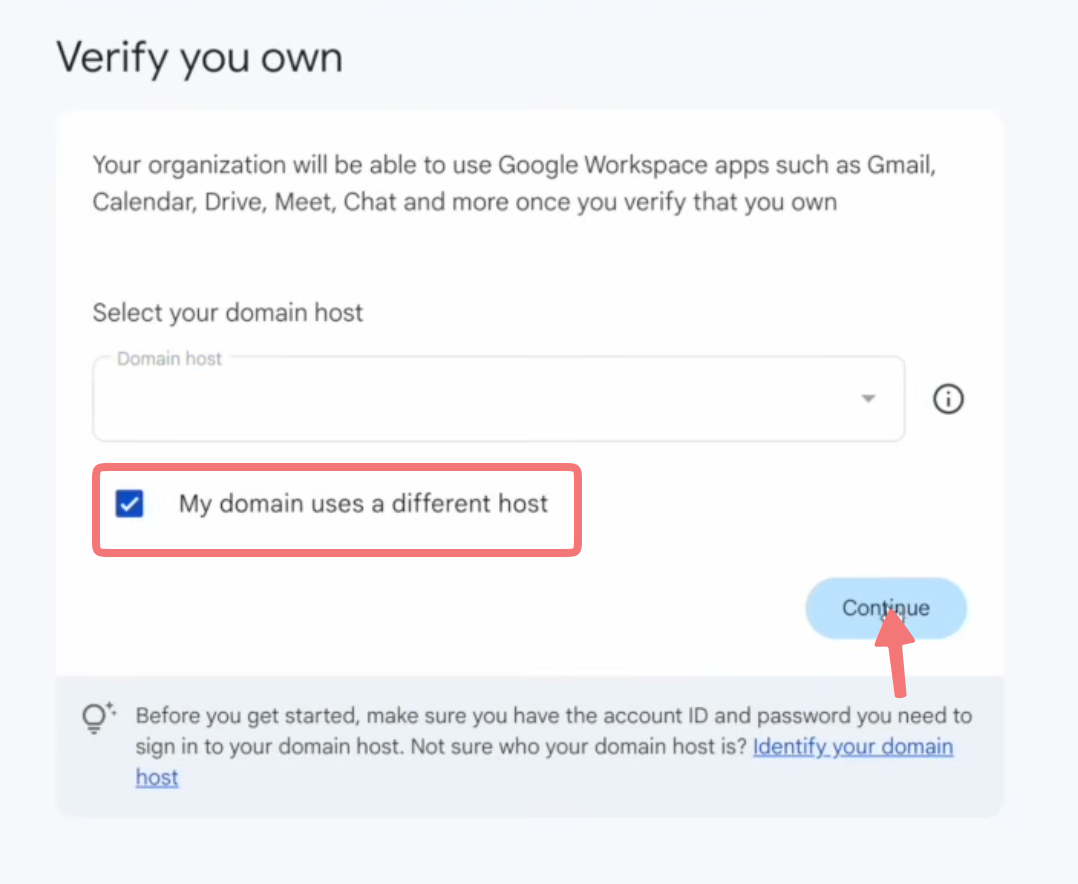Click the 'My domain uses a different host' label
The image size is (1078, 884).
363,504
